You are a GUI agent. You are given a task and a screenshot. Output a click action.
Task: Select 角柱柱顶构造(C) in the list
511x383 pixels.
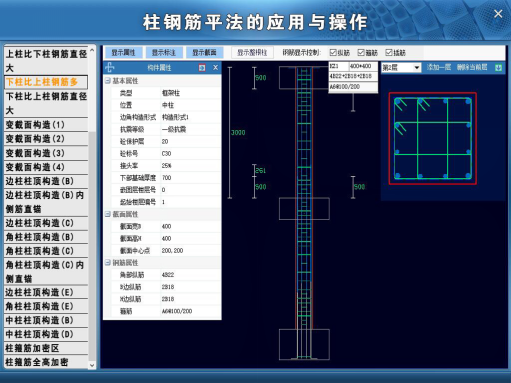point(46,251)
